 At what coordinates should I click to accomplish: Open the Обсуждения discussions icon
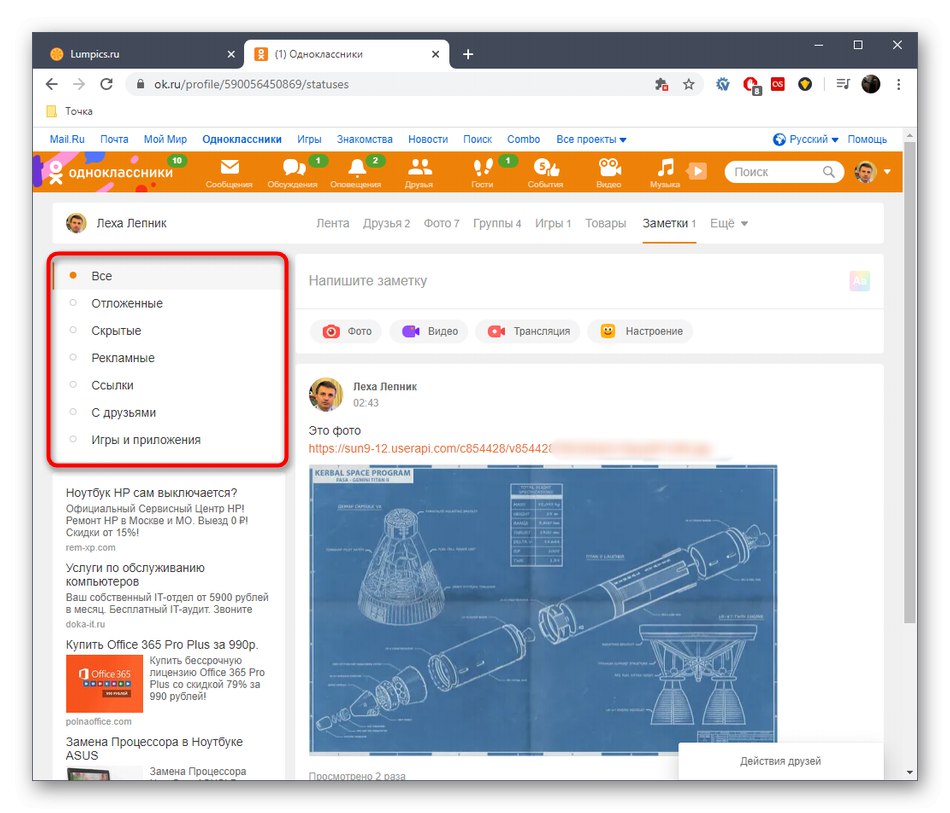click(x=293, y=172)
